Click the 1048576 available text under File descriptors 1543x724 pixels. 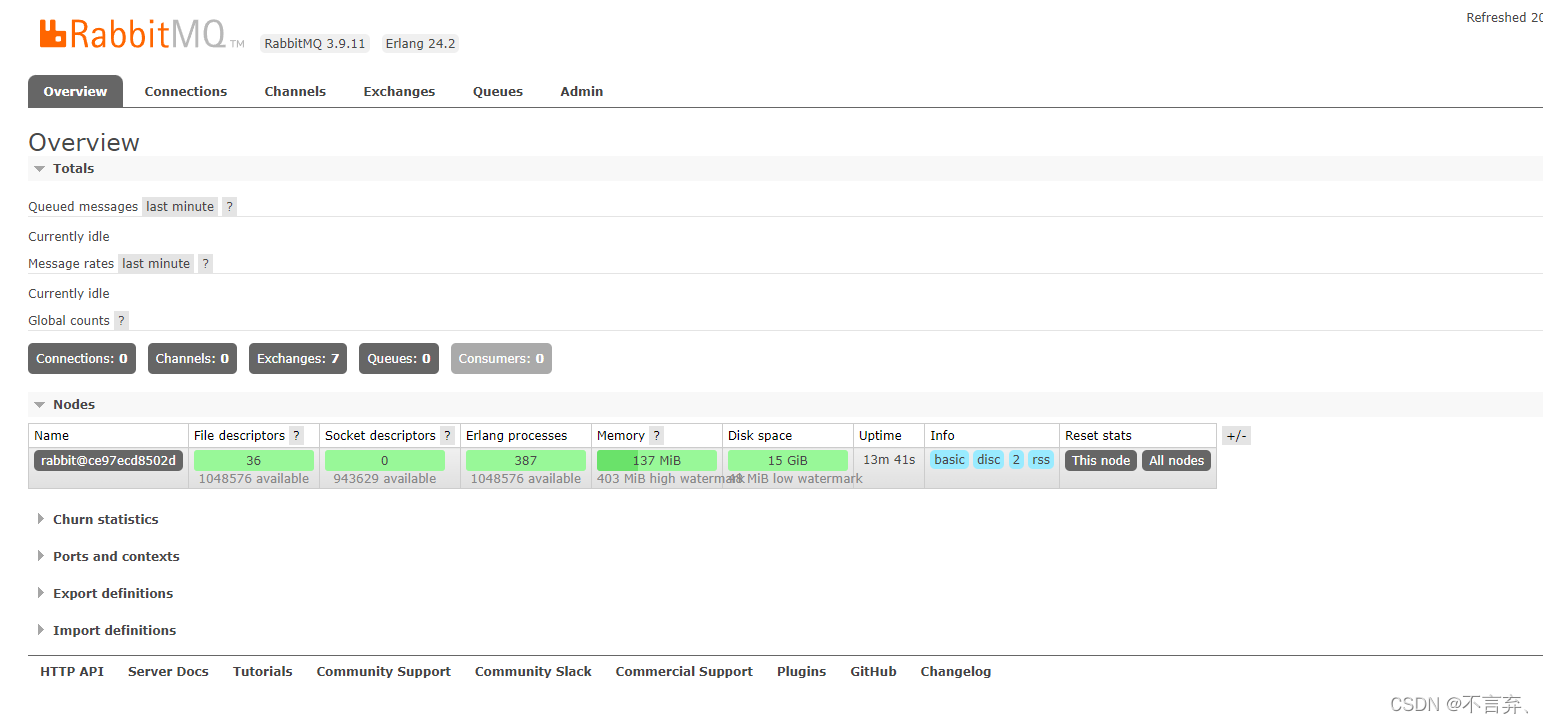point(254,479)
